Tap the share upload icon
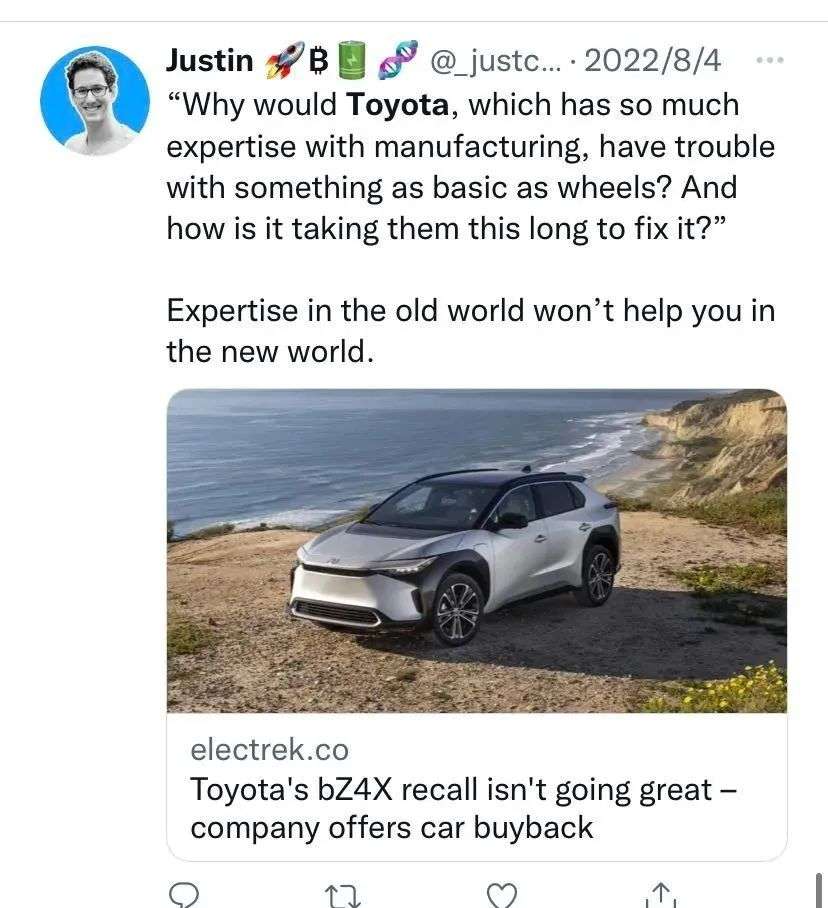 pos(661,895)
